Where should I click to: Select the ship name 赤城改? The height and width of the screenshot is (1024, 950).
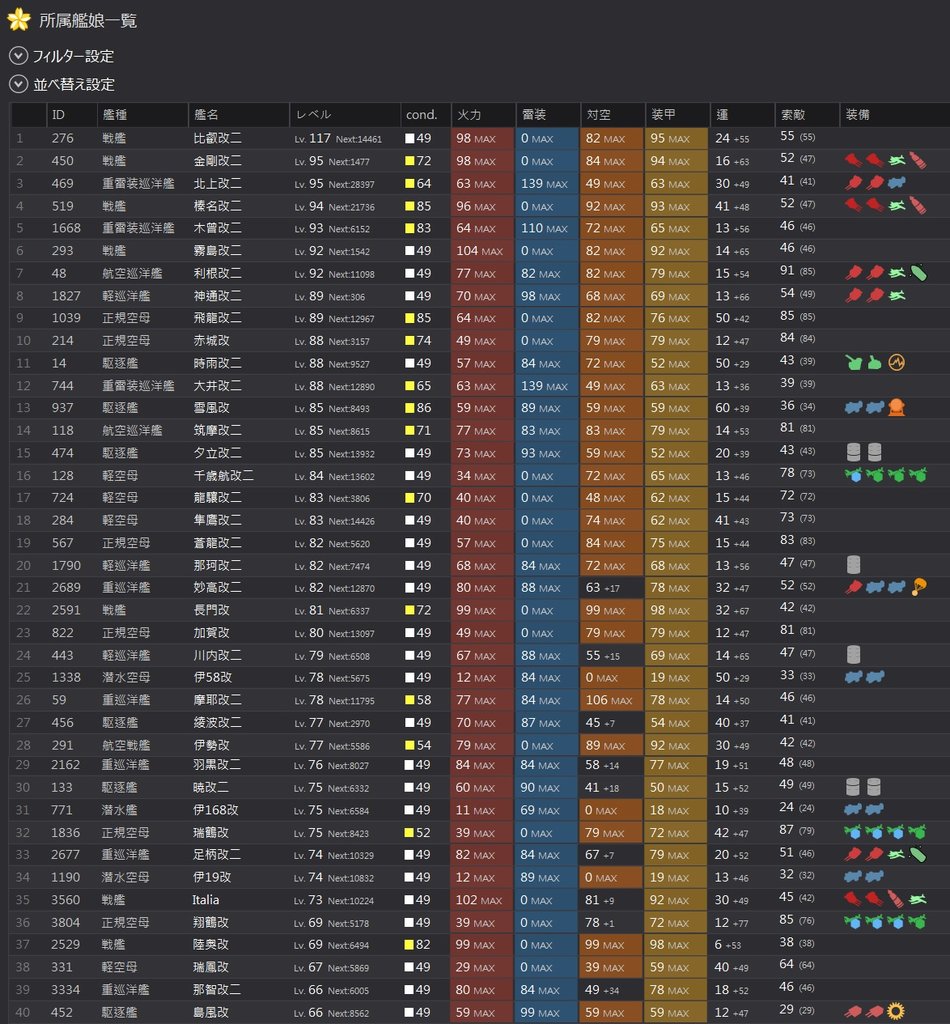(212, 340)
